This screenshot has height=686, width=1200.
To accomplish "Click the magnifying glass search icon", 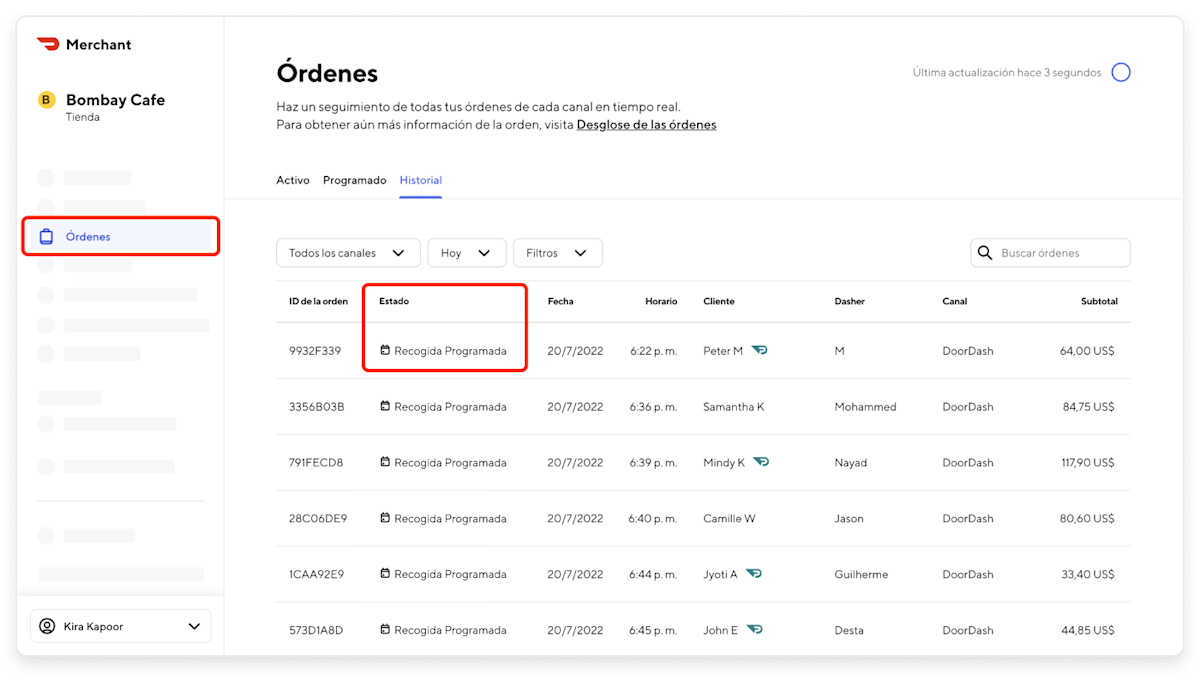I will click(x=984, y=253).
